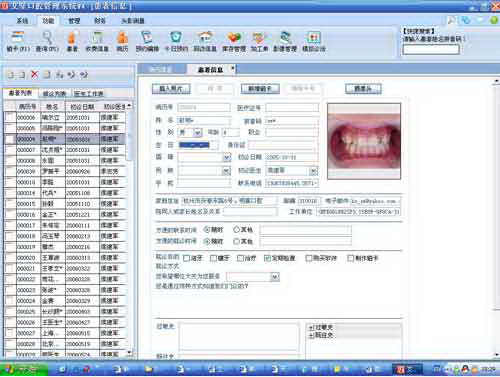Open the dropdown below the 就诊方式 label

275,277
